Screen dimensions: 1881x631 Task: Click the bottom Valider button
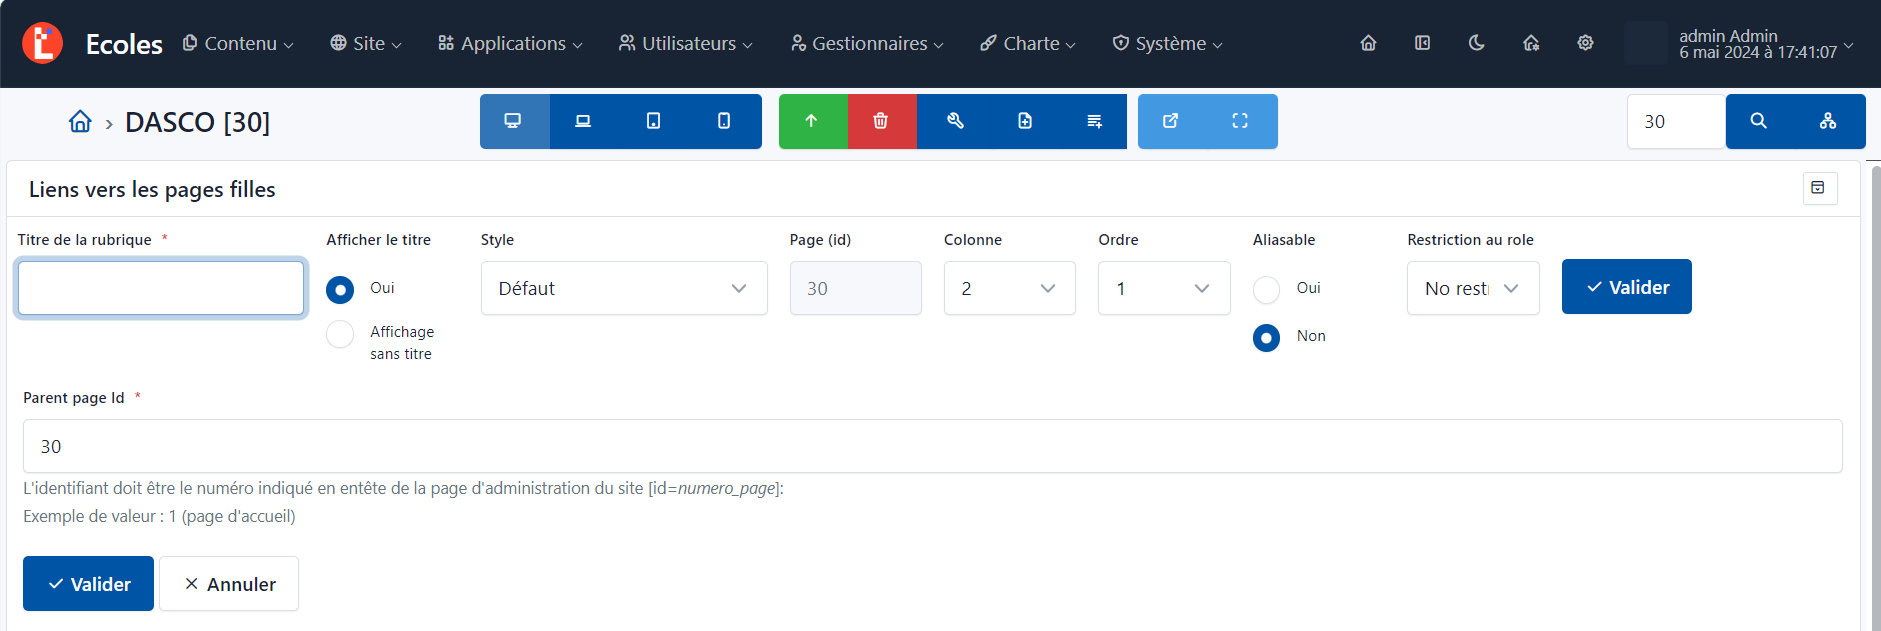coord(88,584)
